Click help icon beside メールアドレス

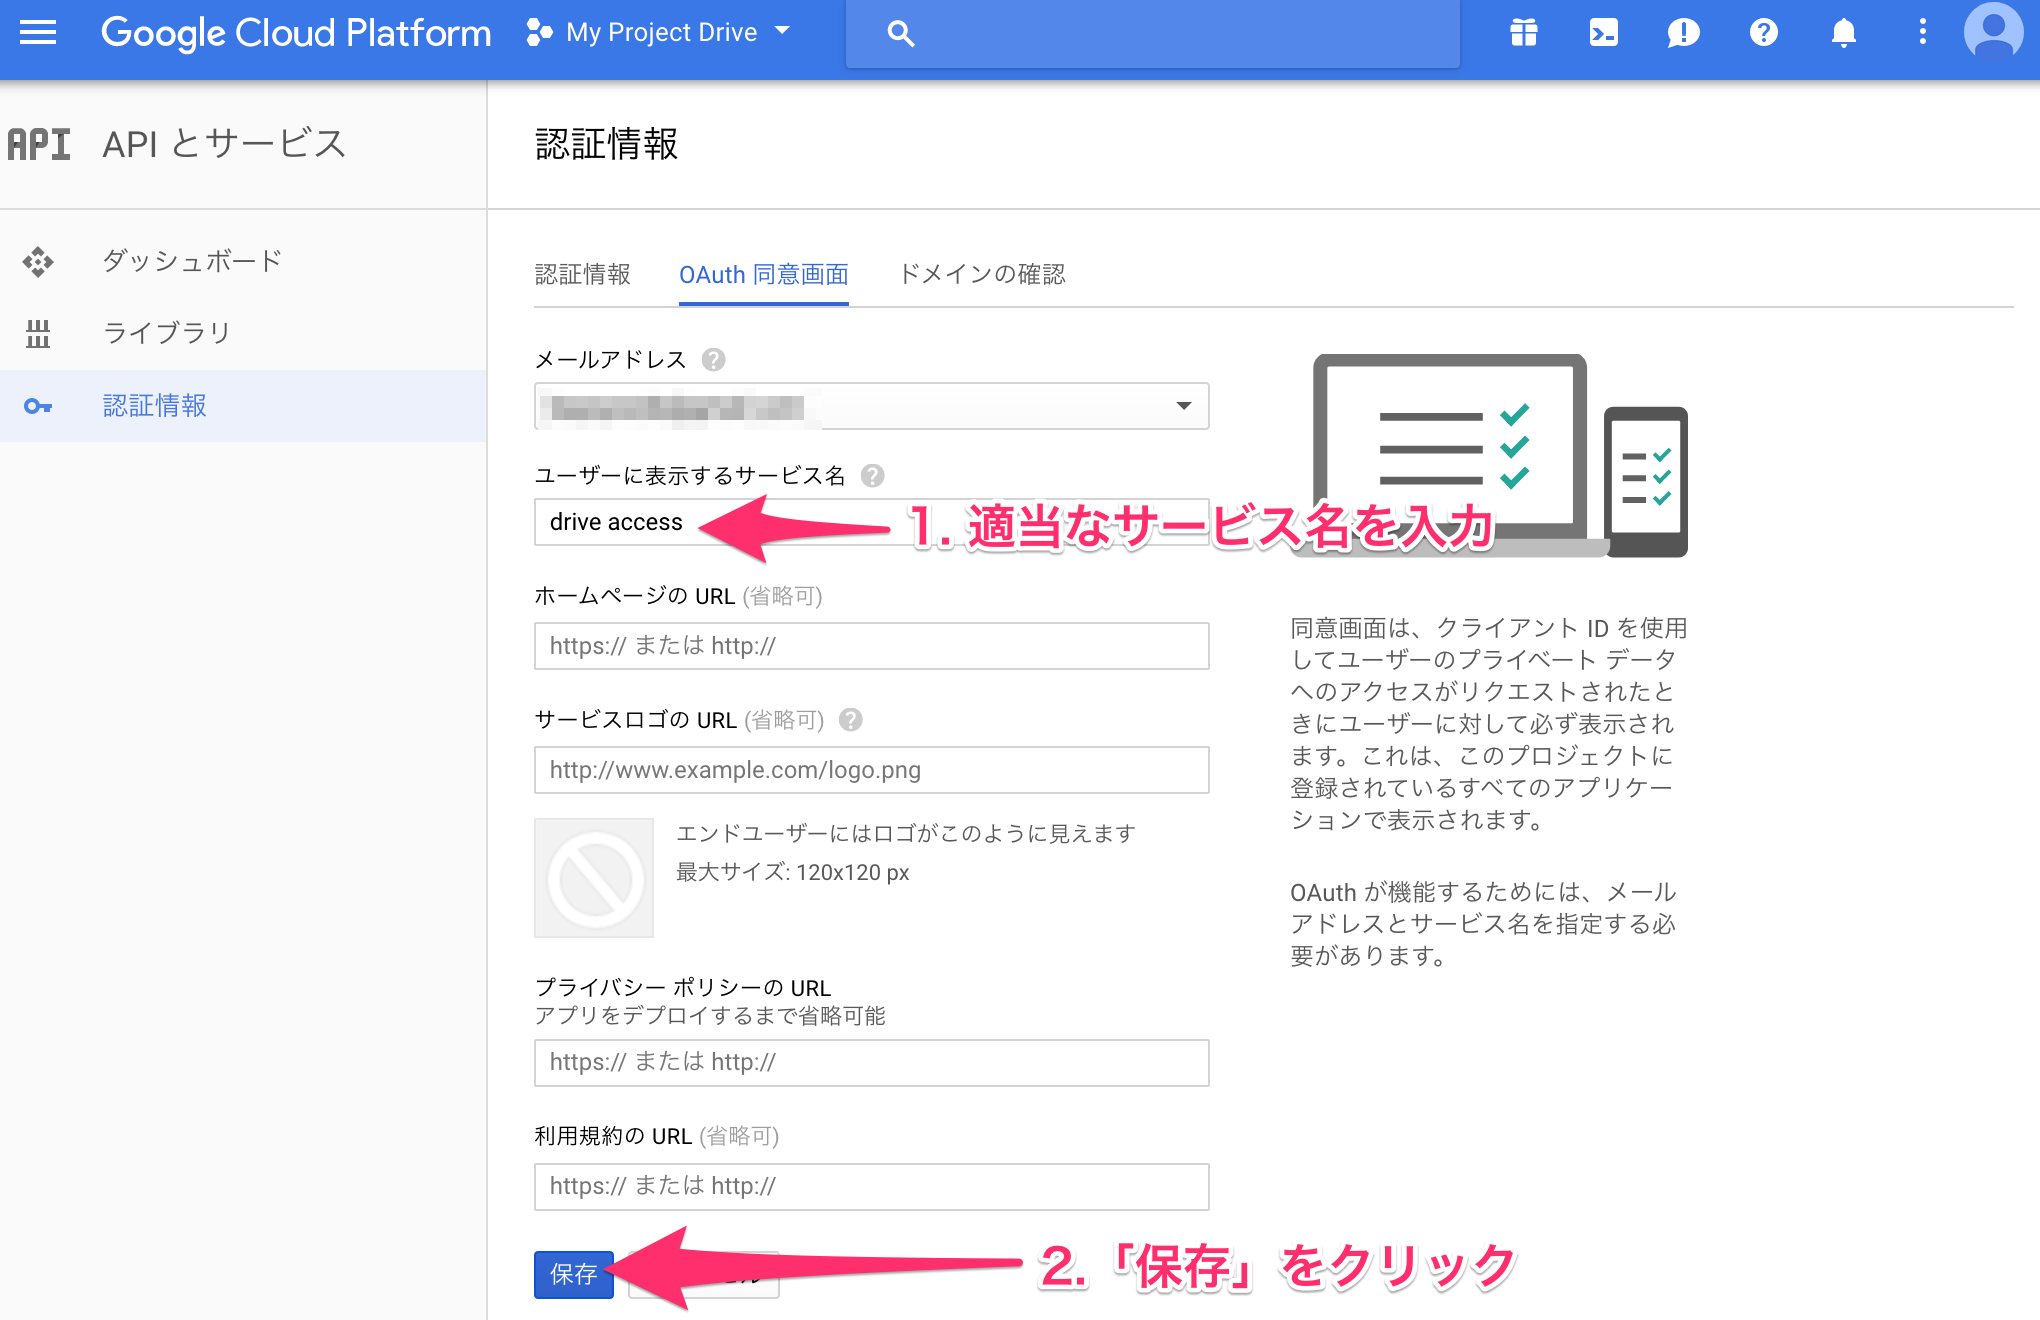[713, 359]
